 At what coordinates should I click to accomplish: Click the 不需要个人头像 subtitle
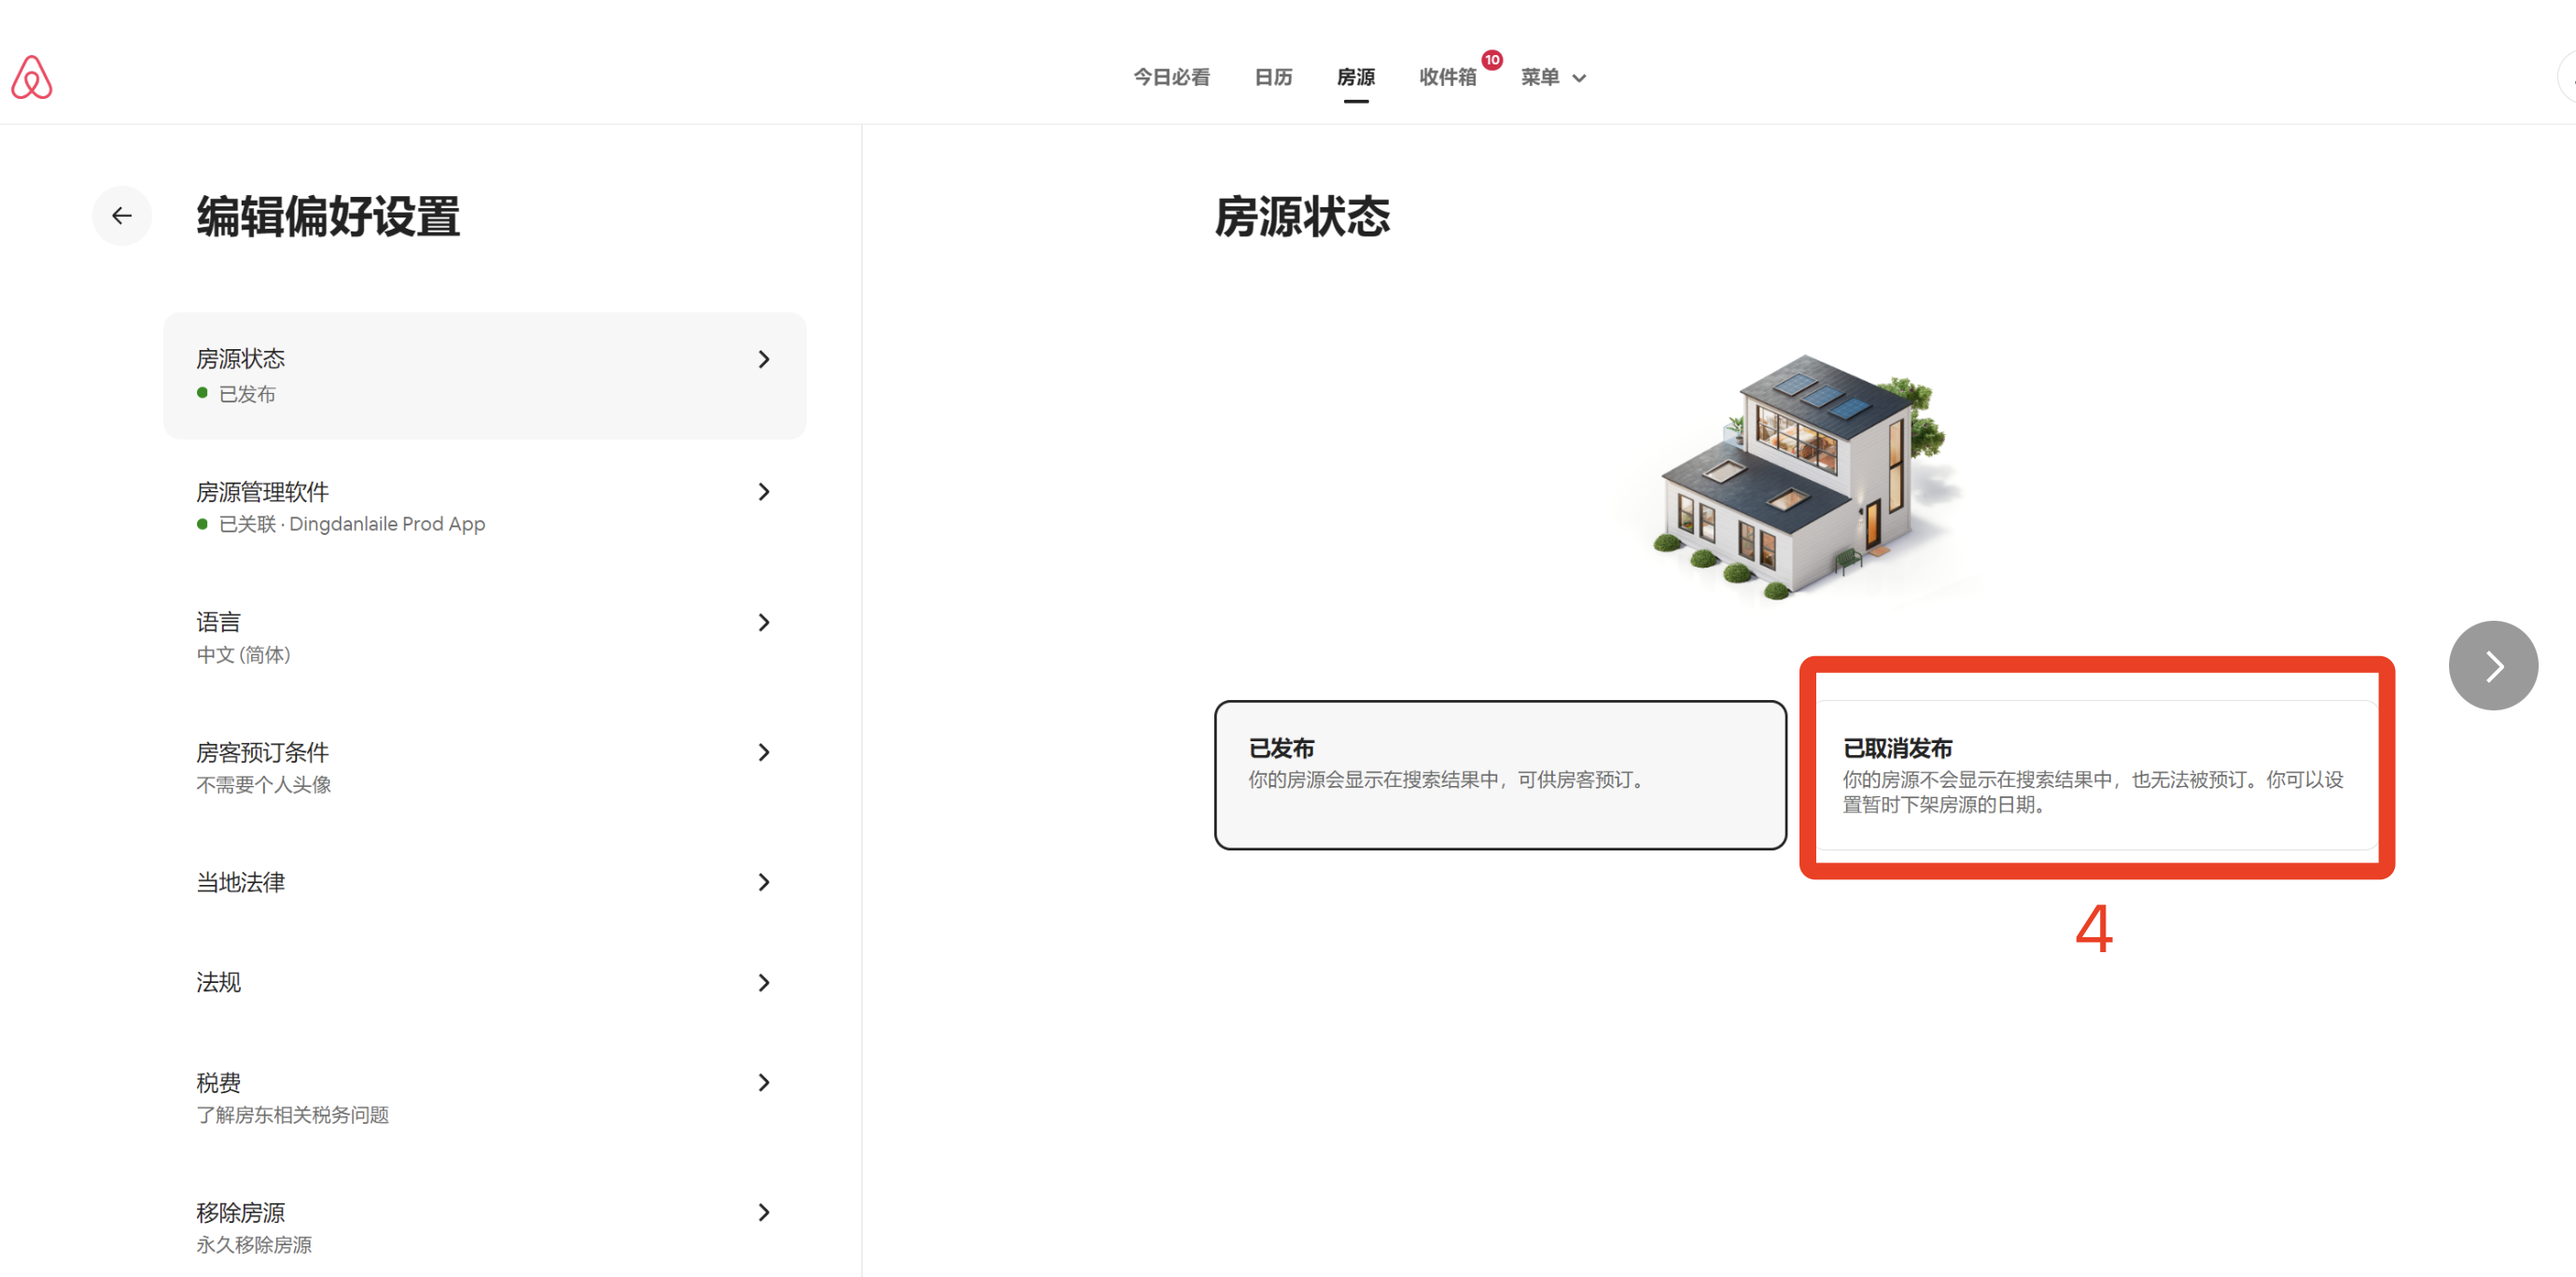(x=263, y=784)
